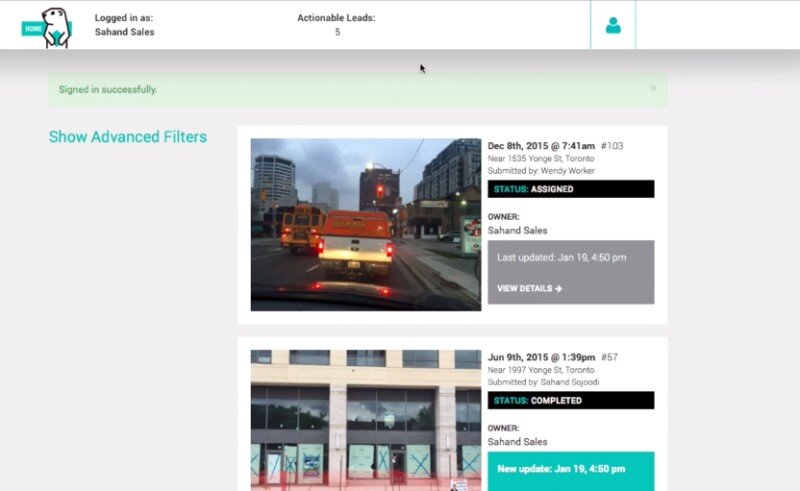This screenshot has height=491, width=800.
Task: Dismiss the 'Signed in successfully' alert
Action: click(x=653, y=88)
